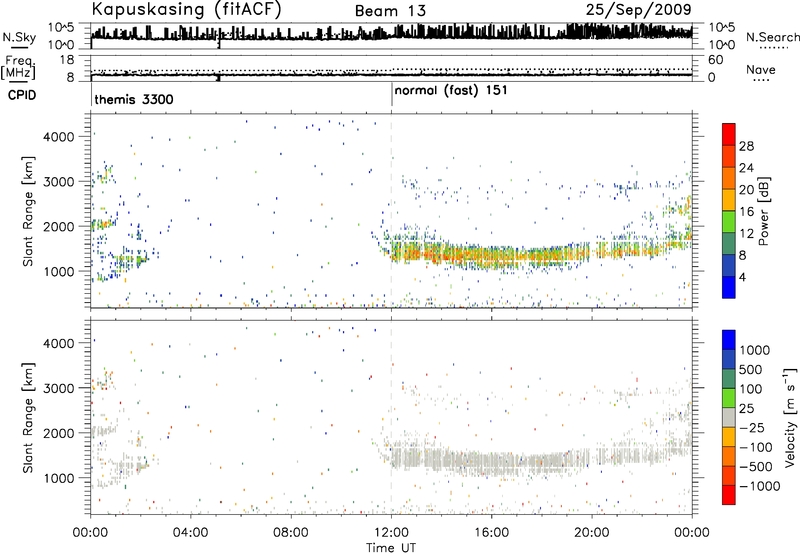Click the "normal (fast) 151" CPID marker
This screenshot has height=554, width=800.
(x=451, y=90)
